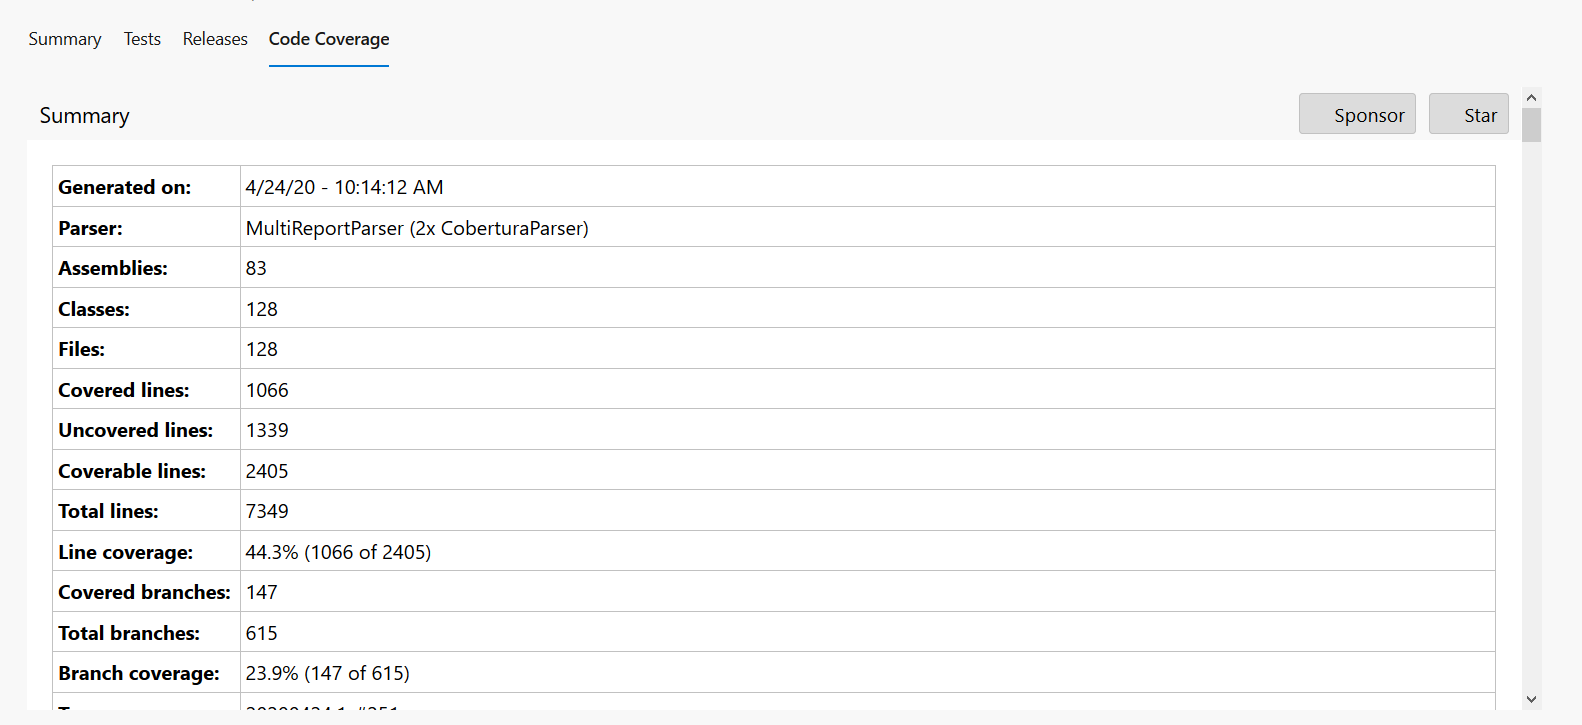Click the Coverable lines value 2405
Screen dimensions: 1582x725
click(x=267, y=471)
